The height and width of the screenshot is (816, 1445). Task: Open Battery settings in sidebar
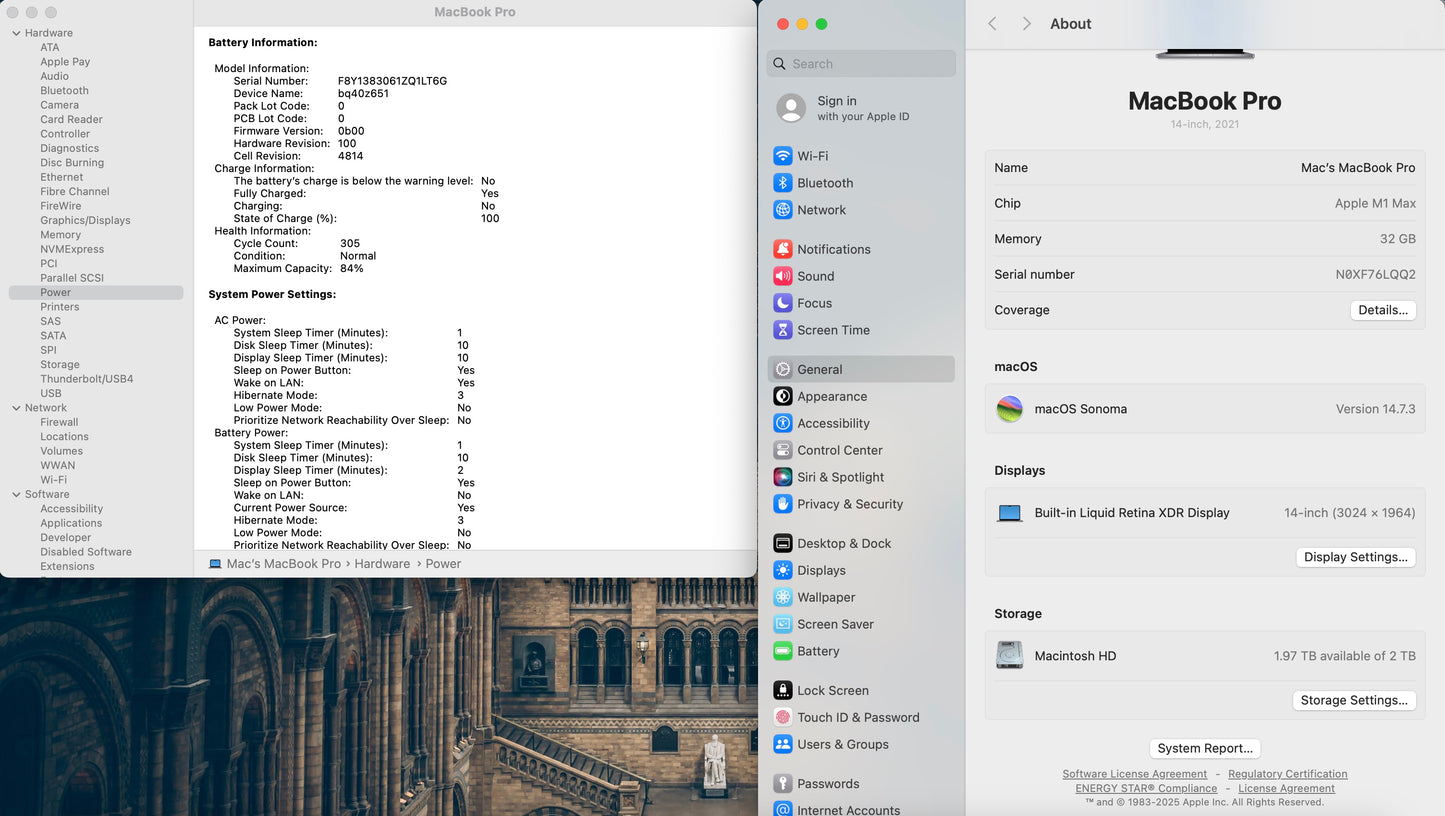point(817,651)
